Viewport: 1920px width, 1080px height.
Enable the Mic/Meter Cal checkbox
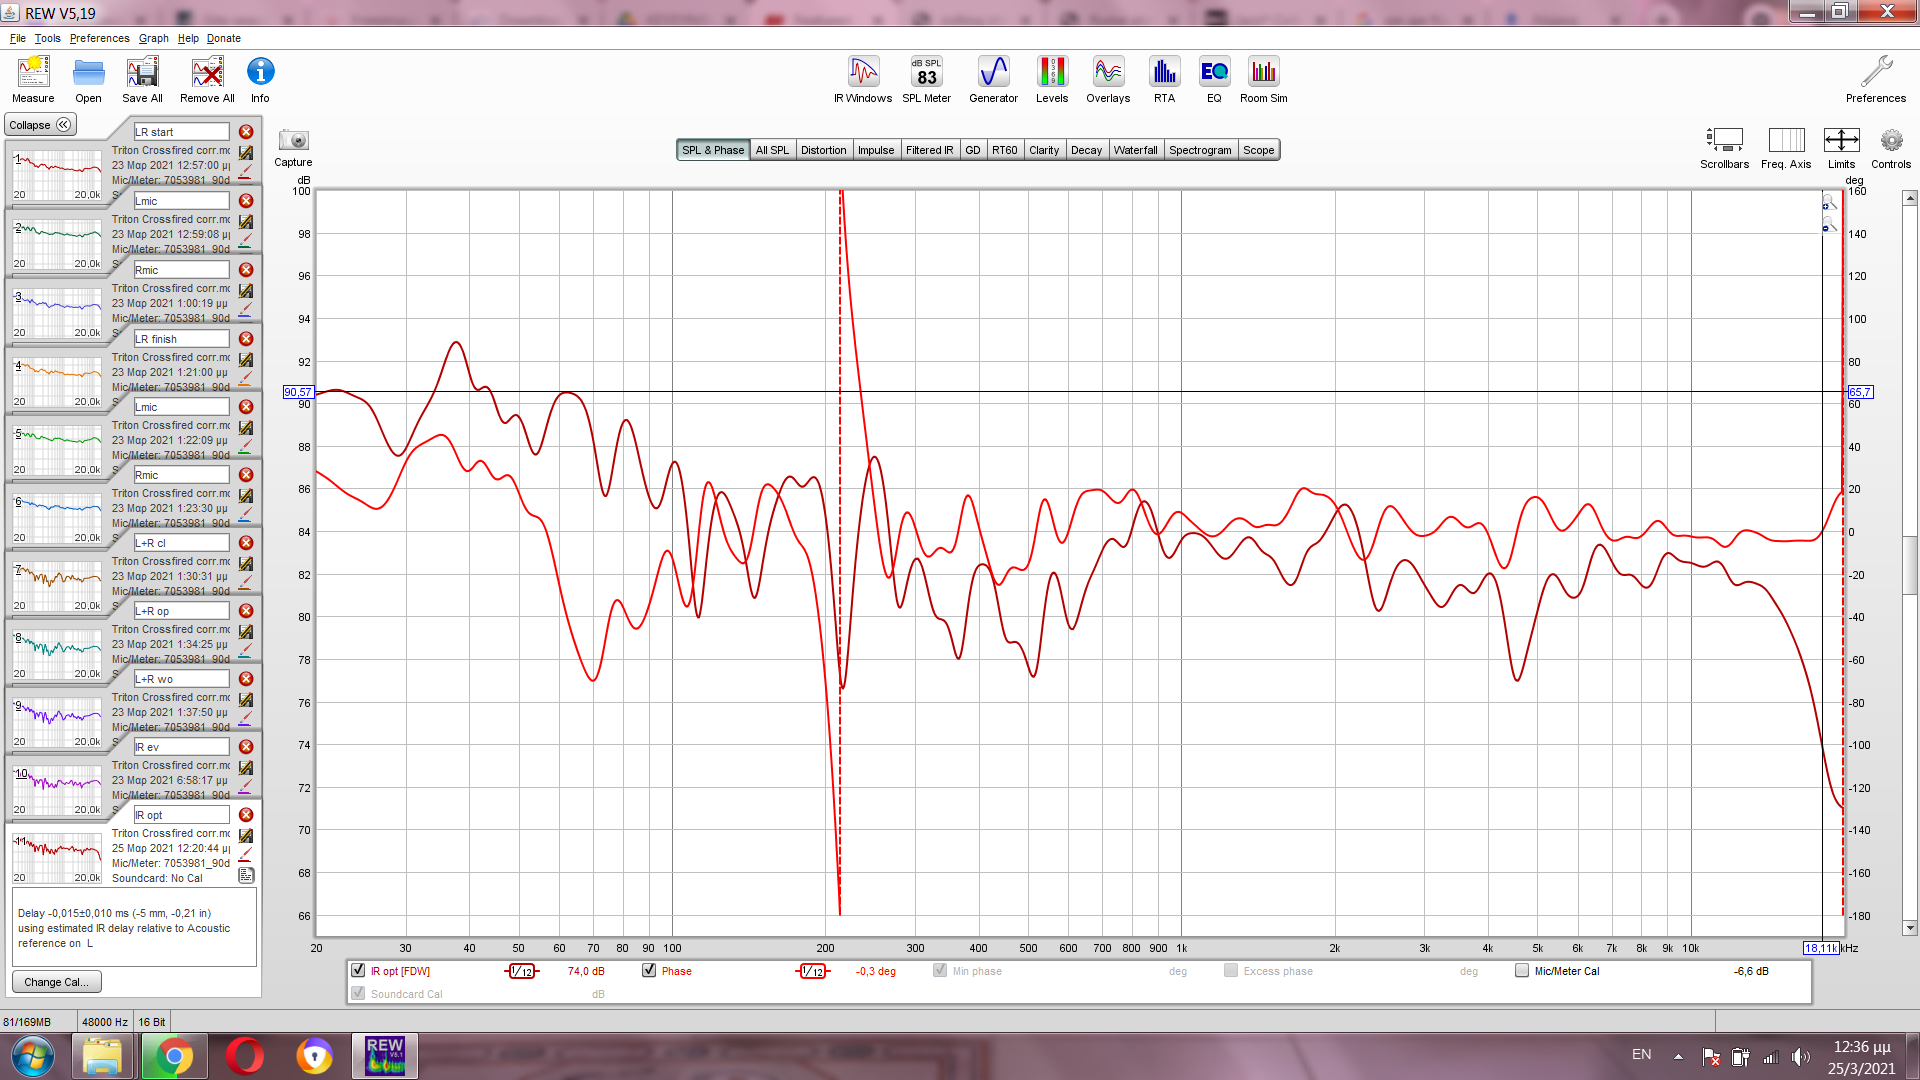point(1522,970)
